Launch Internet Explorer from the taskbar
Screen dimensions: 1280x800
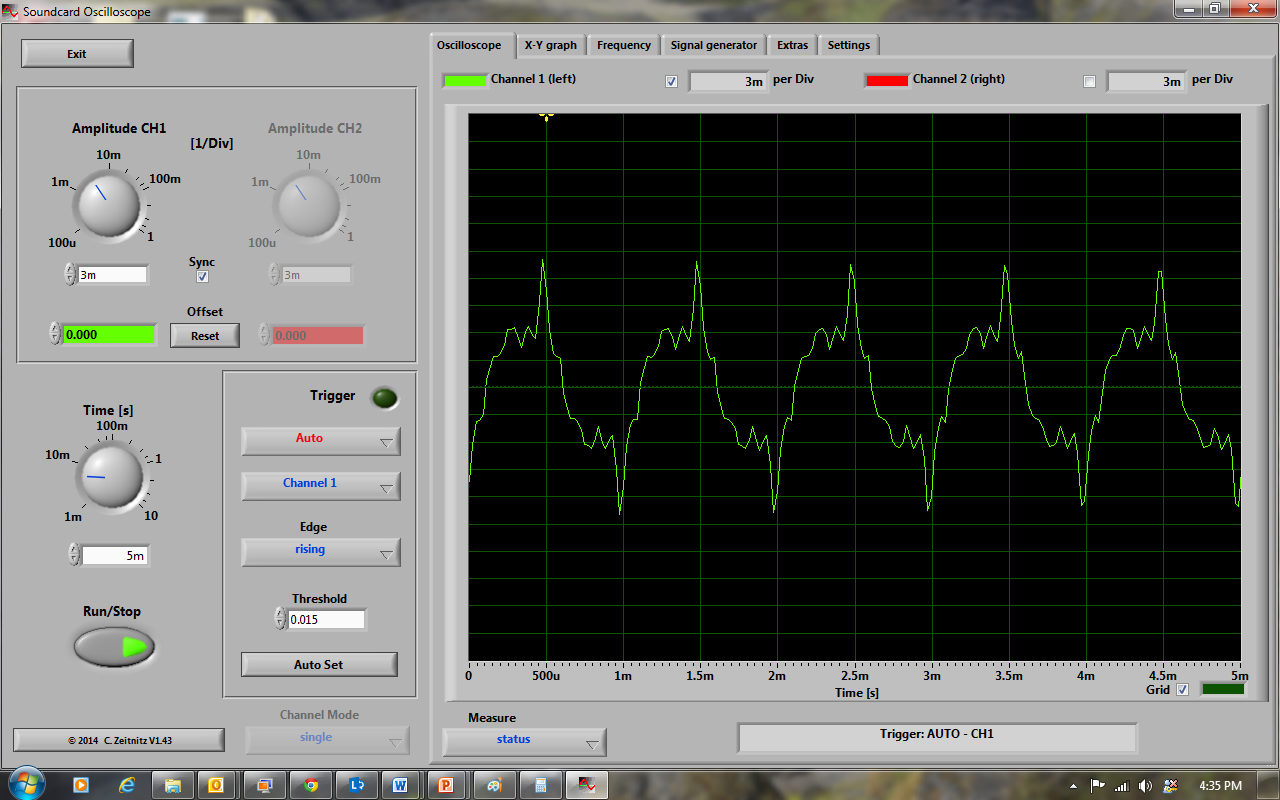click(x=127, y=785)
